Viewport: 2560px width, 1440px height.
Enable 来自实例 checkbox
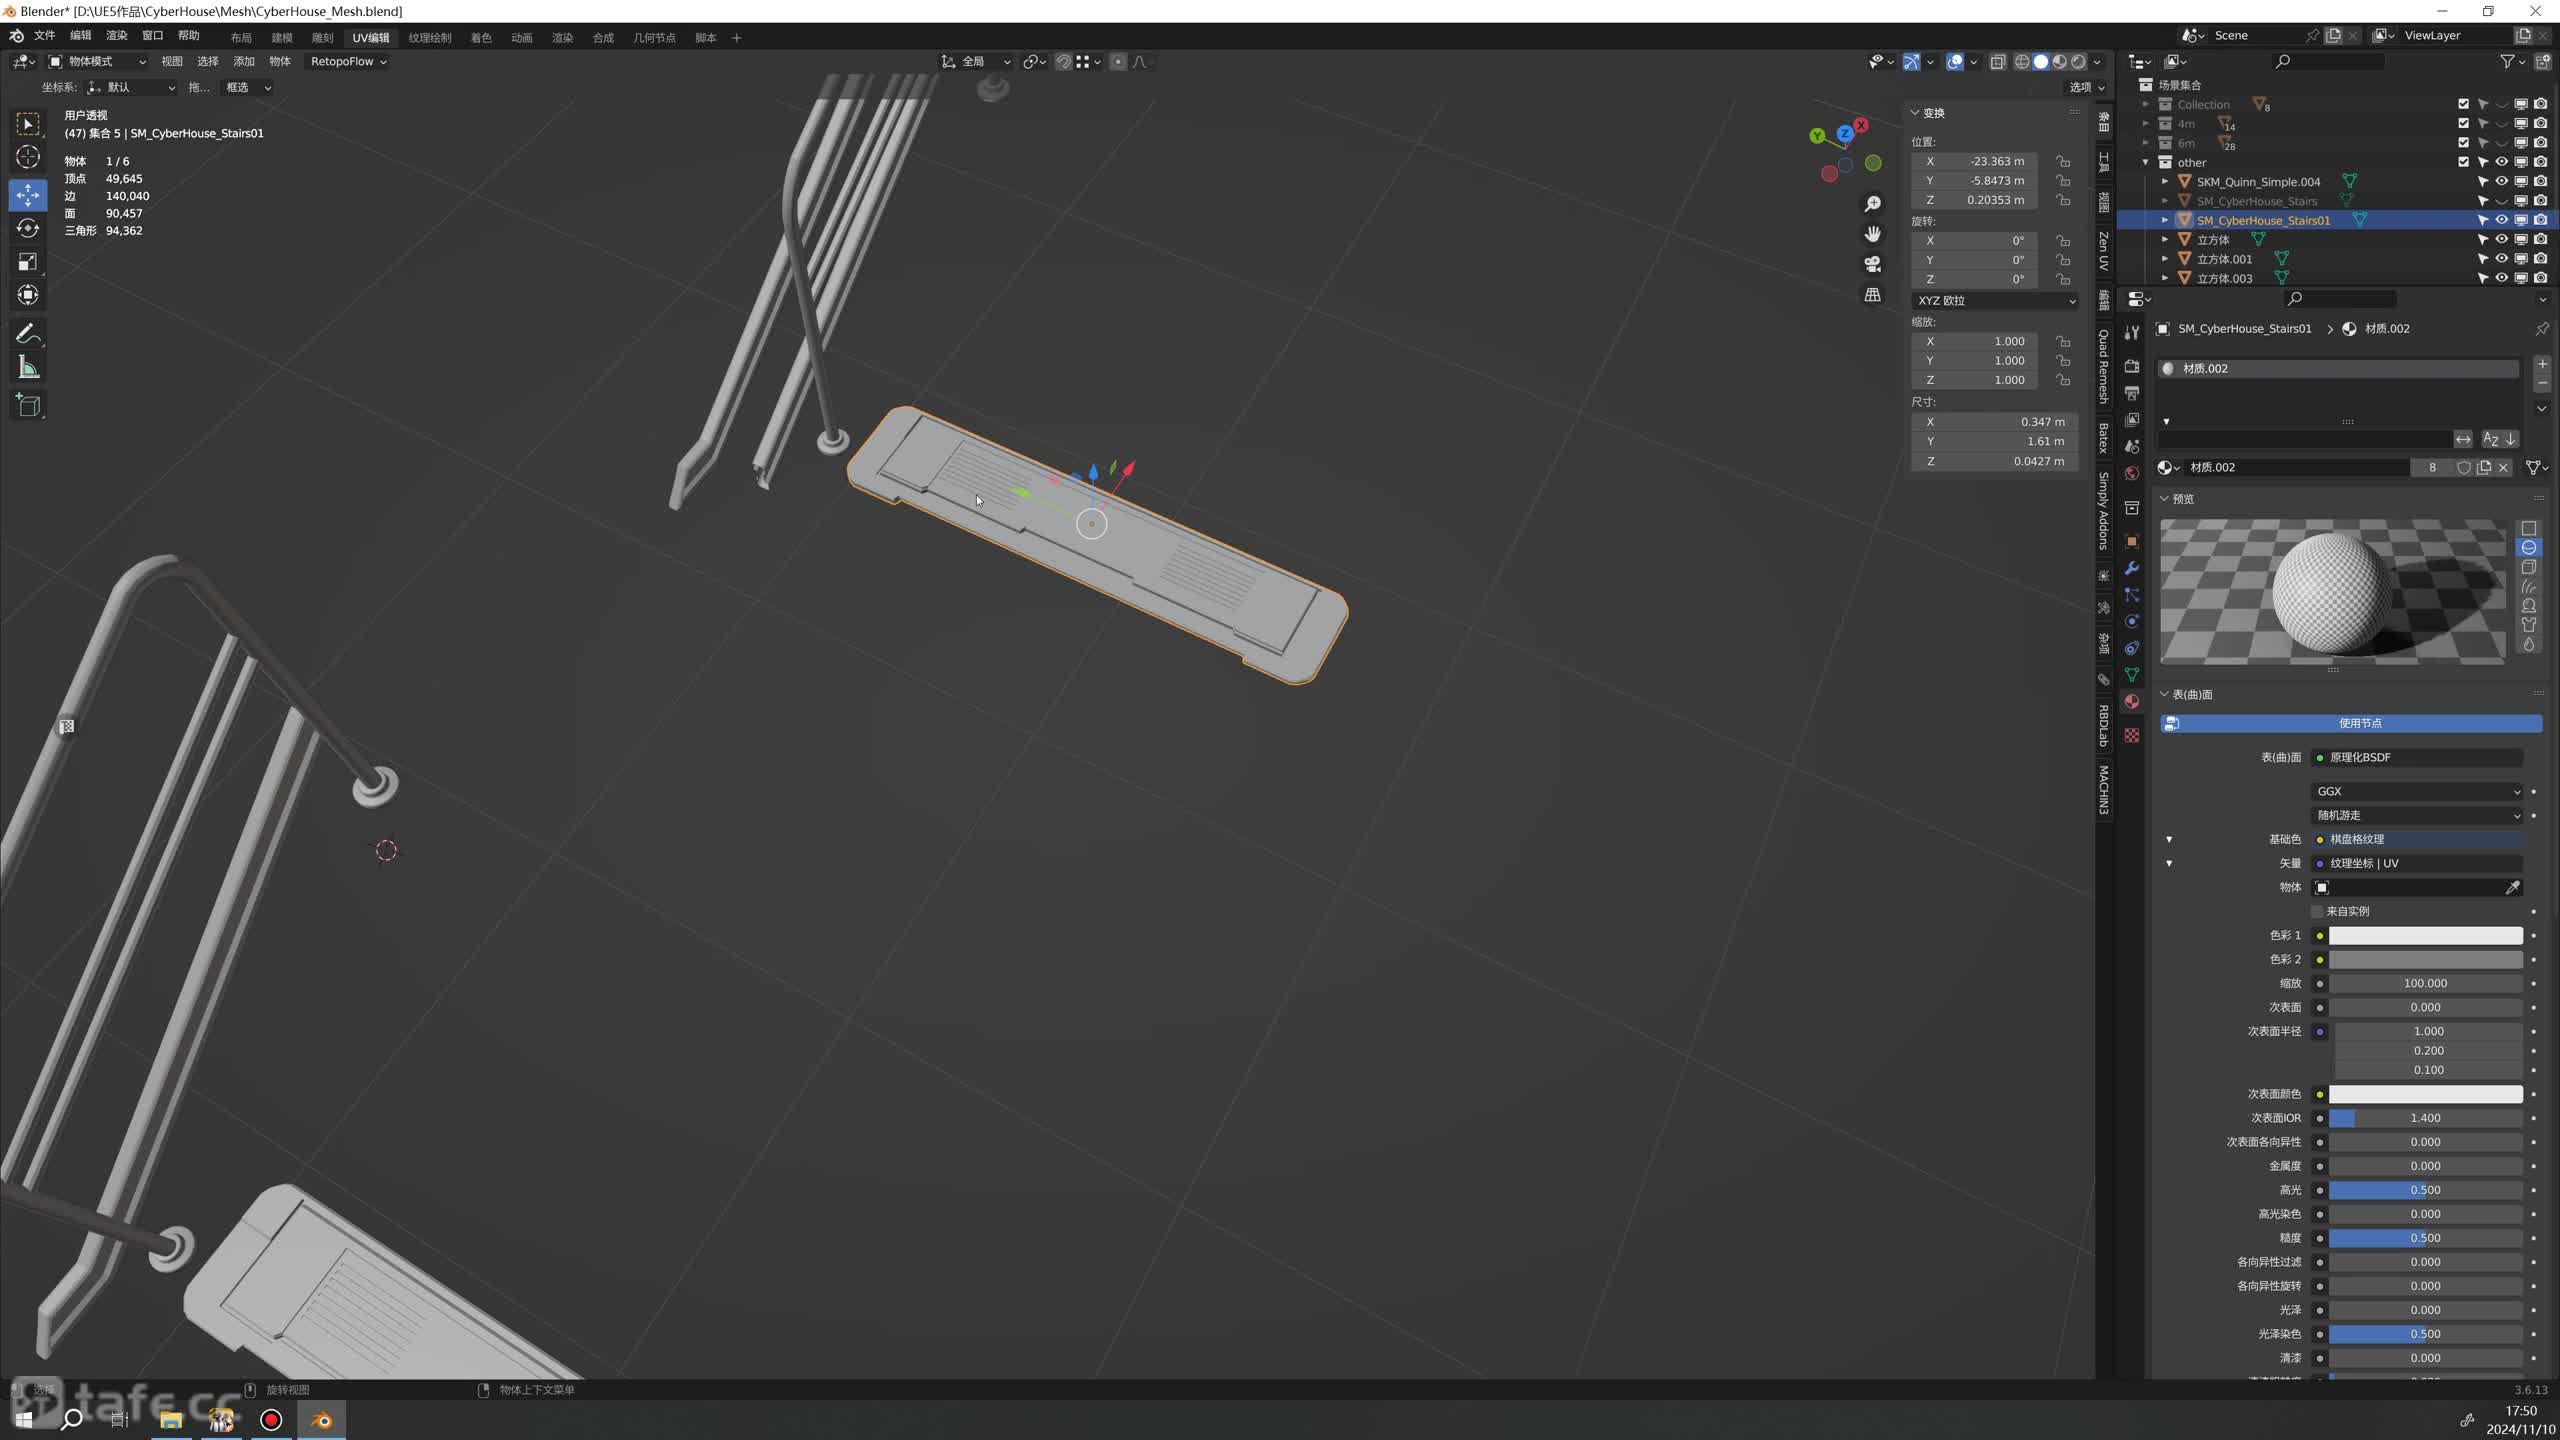(x=2318, y=912)
